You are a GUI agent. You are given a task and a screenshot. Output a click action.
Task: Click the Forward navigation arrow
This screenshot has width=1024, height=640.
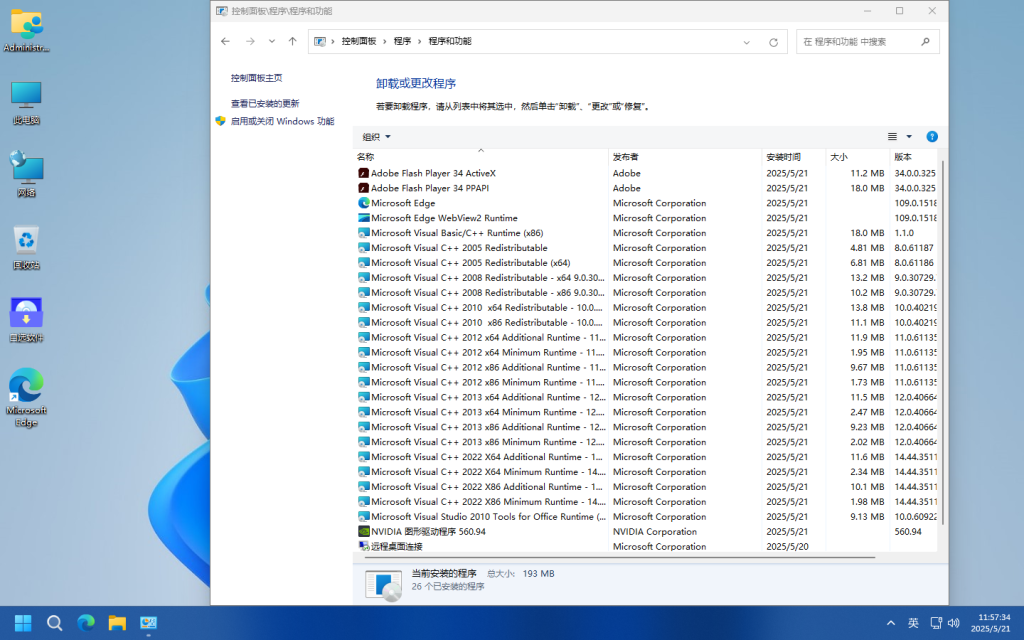click(x=250, y=41)
